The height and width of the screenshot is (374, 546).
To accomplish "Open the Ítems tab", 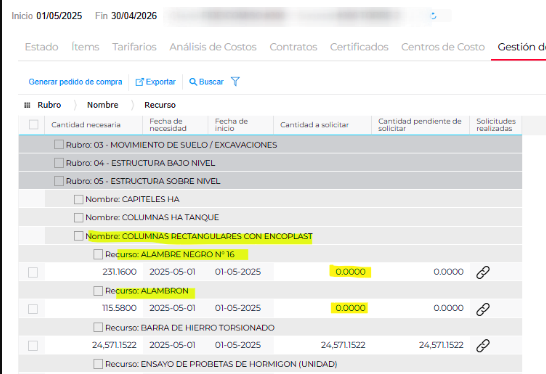I will 85,47.
